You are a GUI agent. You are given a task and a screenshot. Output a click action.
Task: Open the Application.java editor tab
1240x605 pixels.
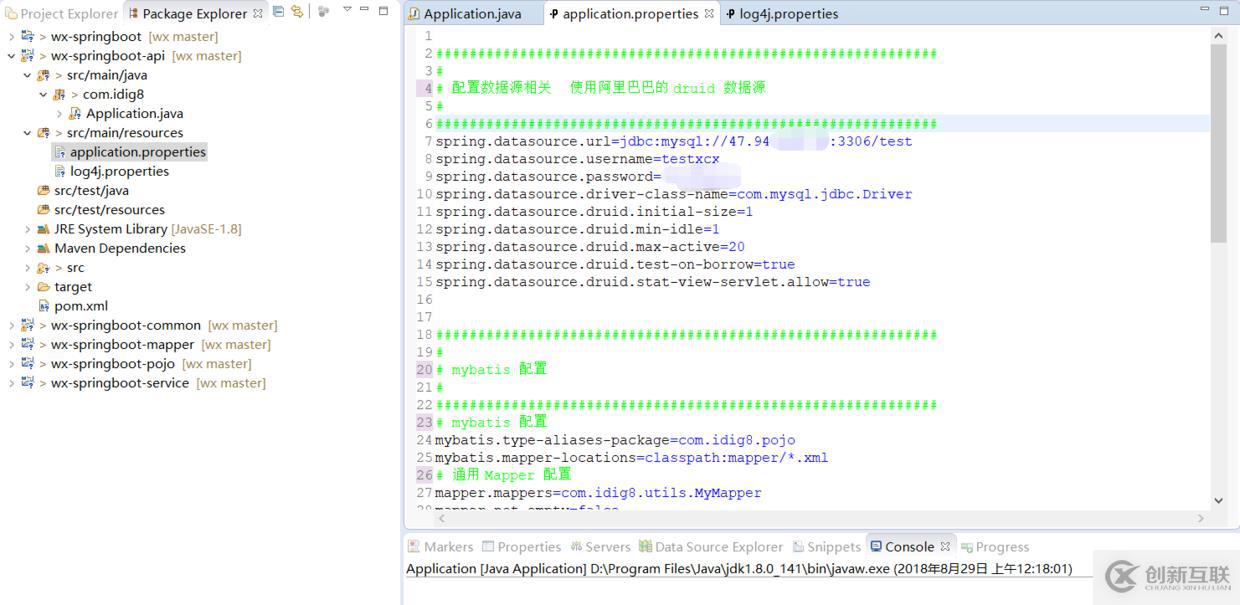tap(465, 14)
